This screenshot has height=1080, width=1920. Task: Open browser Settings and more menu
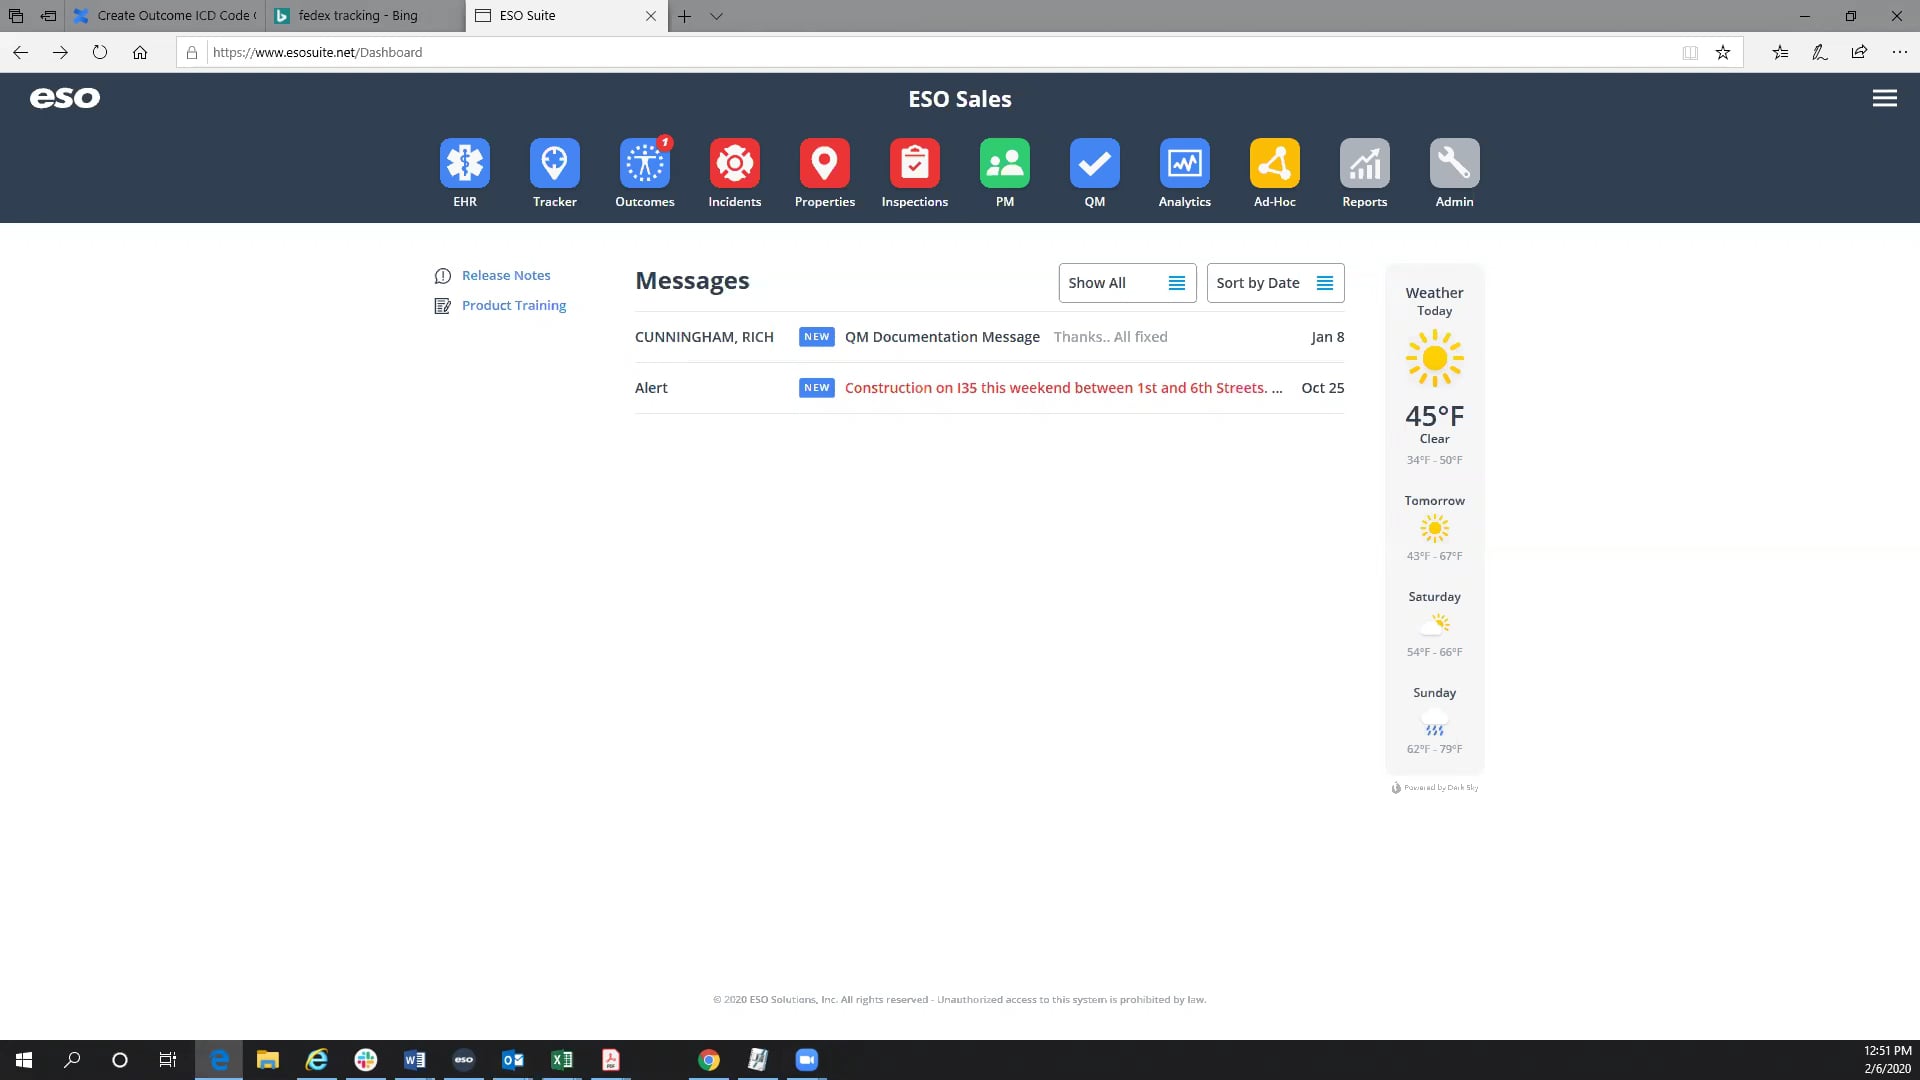[x=1900, y=52]
